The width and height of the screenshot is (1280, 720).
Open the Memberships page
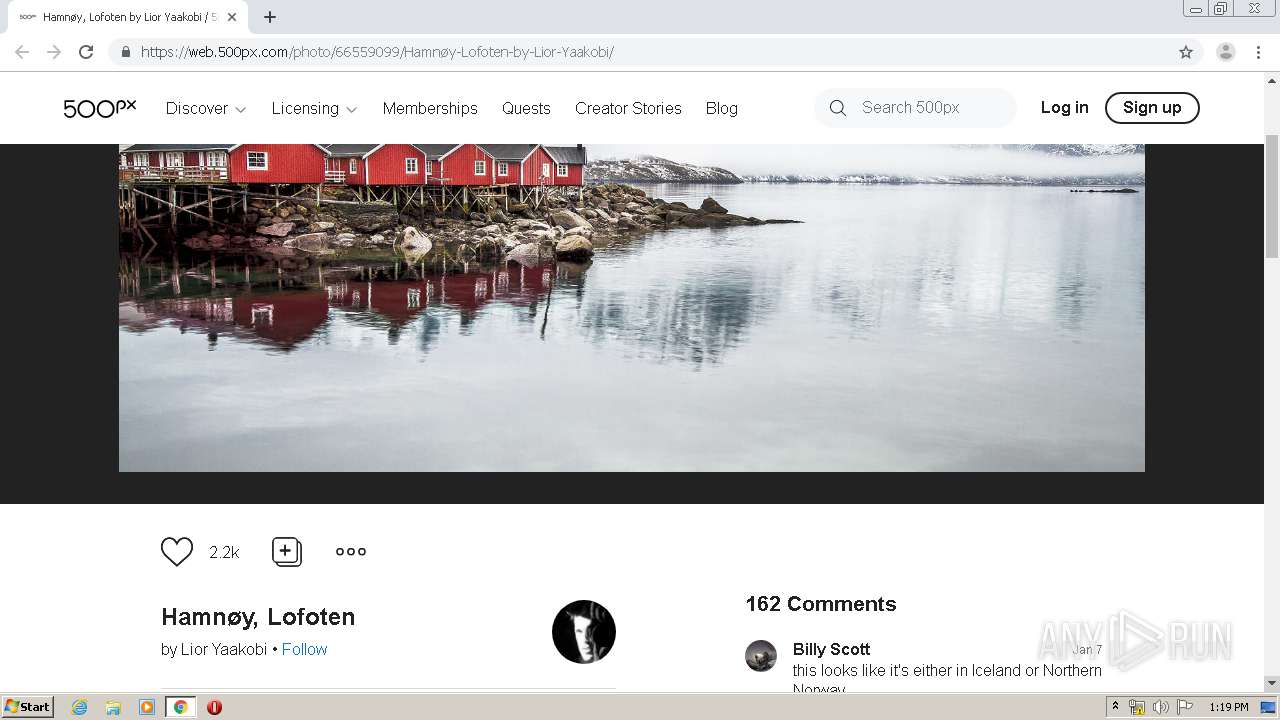pos(430,108)
